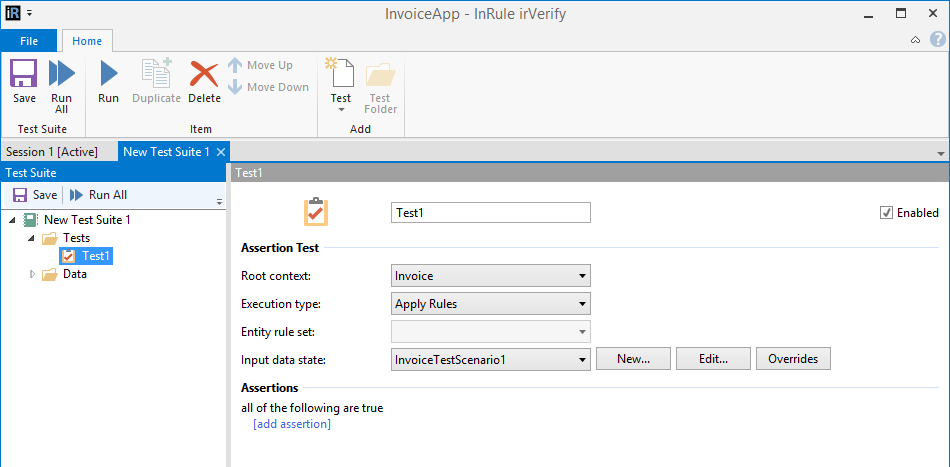Expand the Data folder in the tree

[x=32, y=274]
